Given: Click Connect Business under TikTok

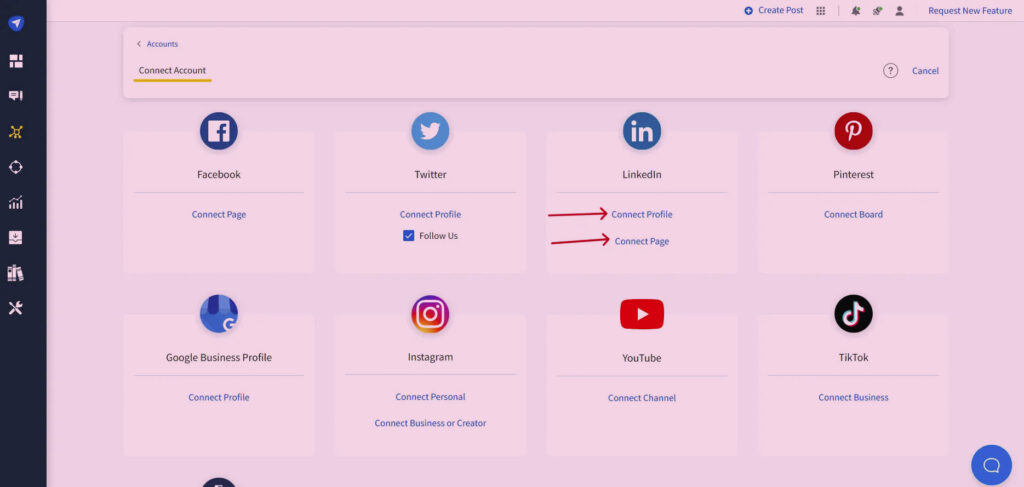Looking at the screenshot, I should pos(854,397).
